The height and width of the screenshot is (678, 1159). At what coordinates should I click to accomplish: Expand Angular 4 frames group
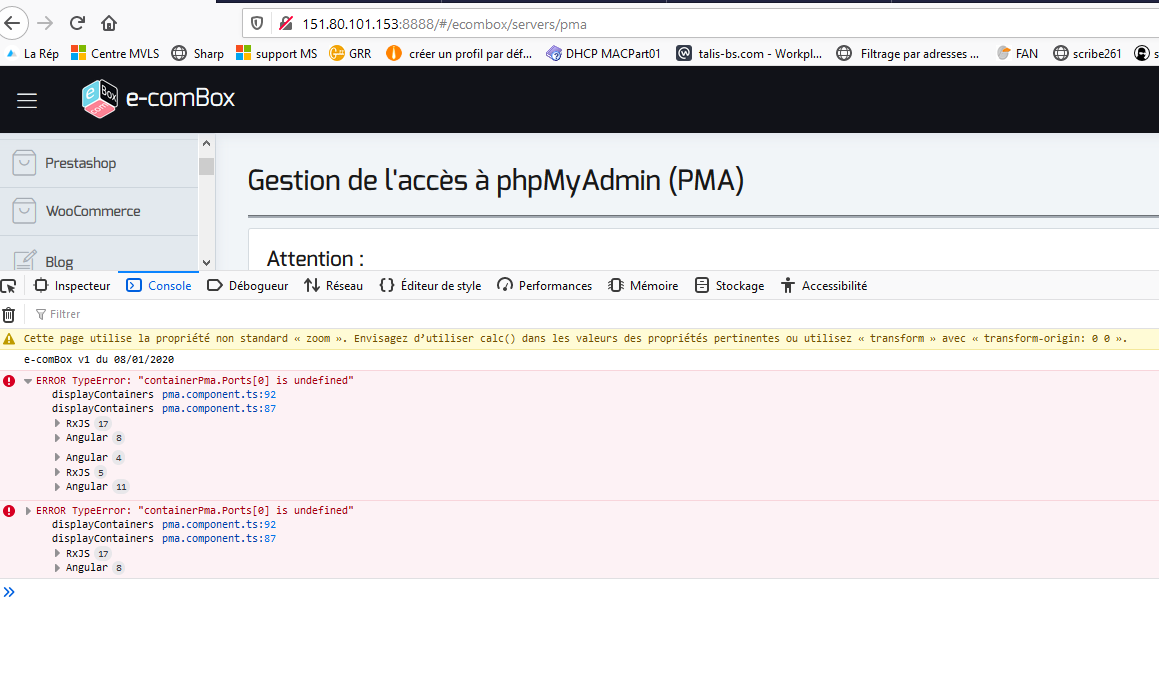click(57, 458)
